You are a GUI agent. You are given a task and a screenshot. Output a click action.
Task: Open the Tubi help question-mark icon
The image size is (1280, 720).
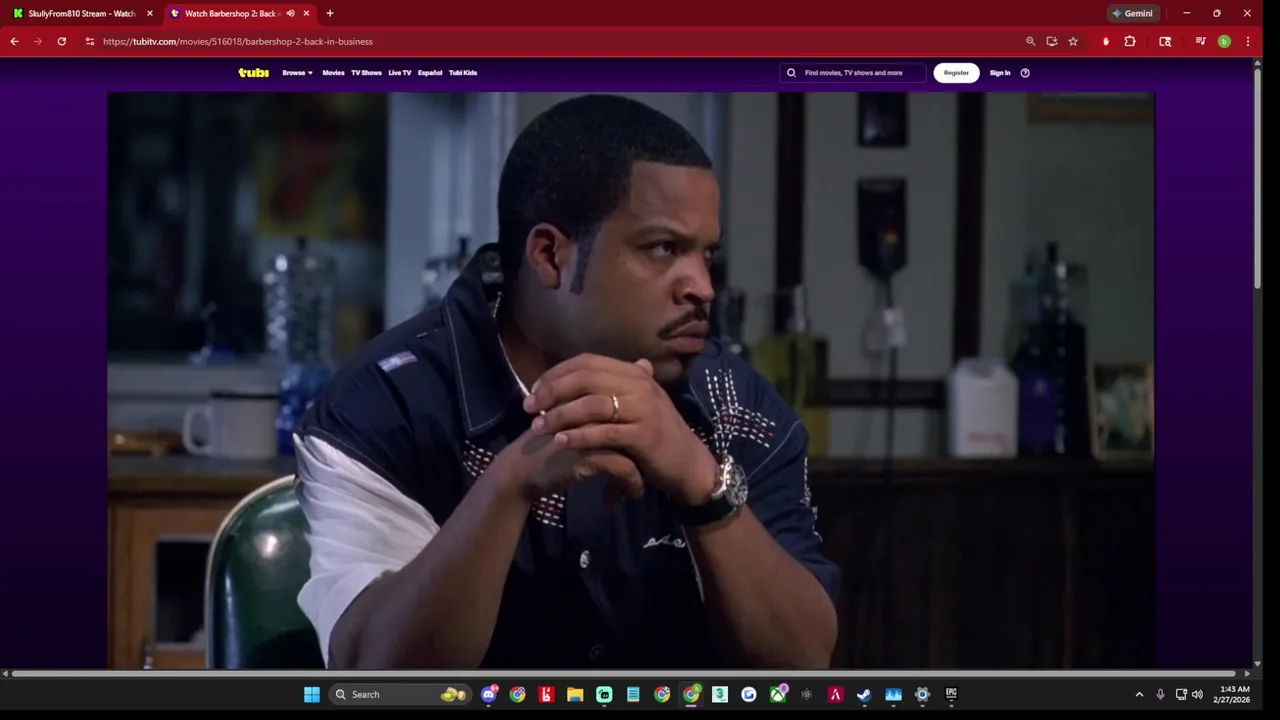tap(1025, 72)
